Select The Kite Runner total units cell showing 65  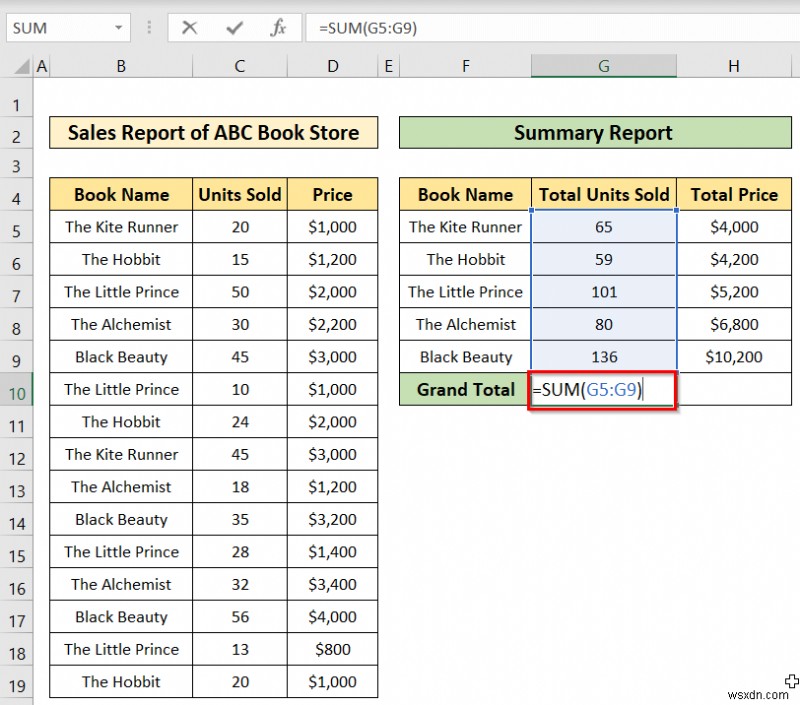[603, 227]
